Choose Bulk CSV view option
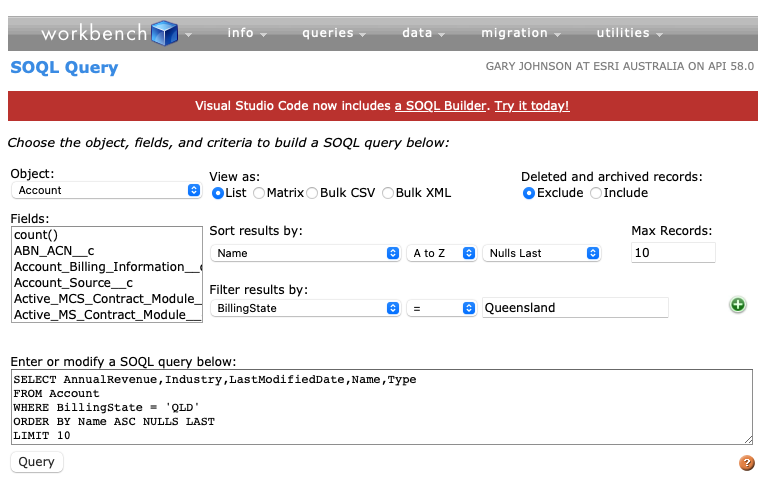 (312, 193)
